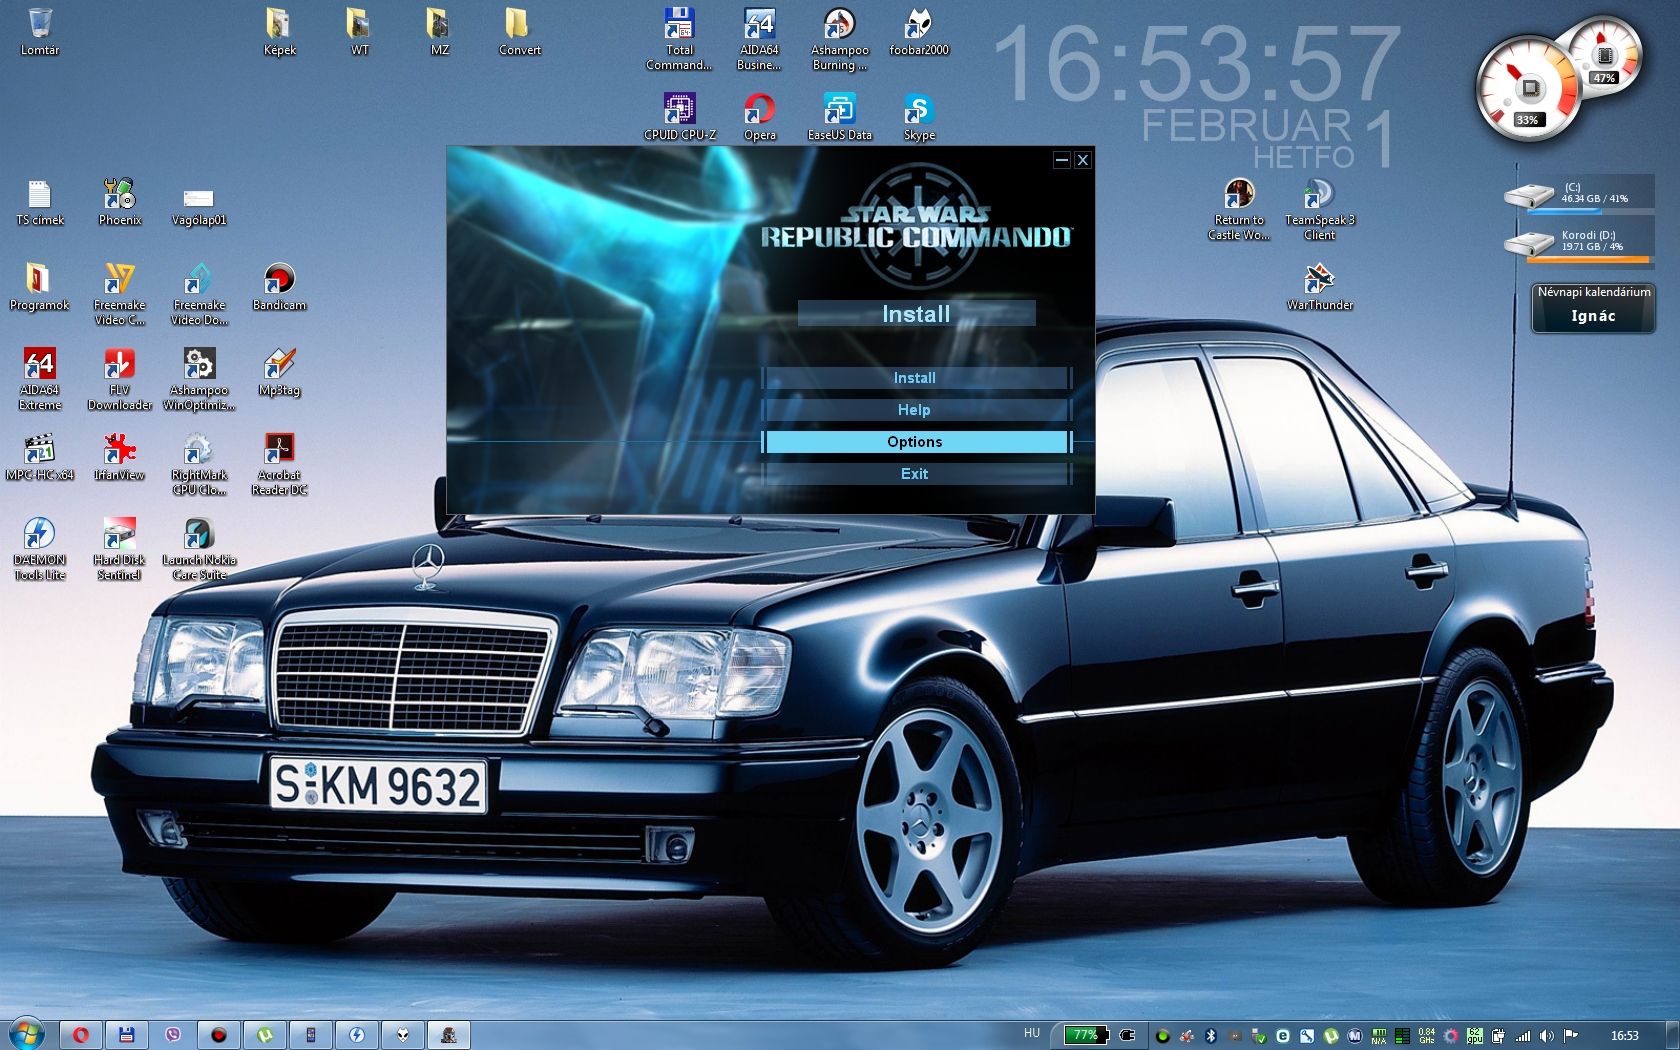Open the volume speaker tray icon
This screenshot has height=1050, width=1680.
(1546, 1036)
